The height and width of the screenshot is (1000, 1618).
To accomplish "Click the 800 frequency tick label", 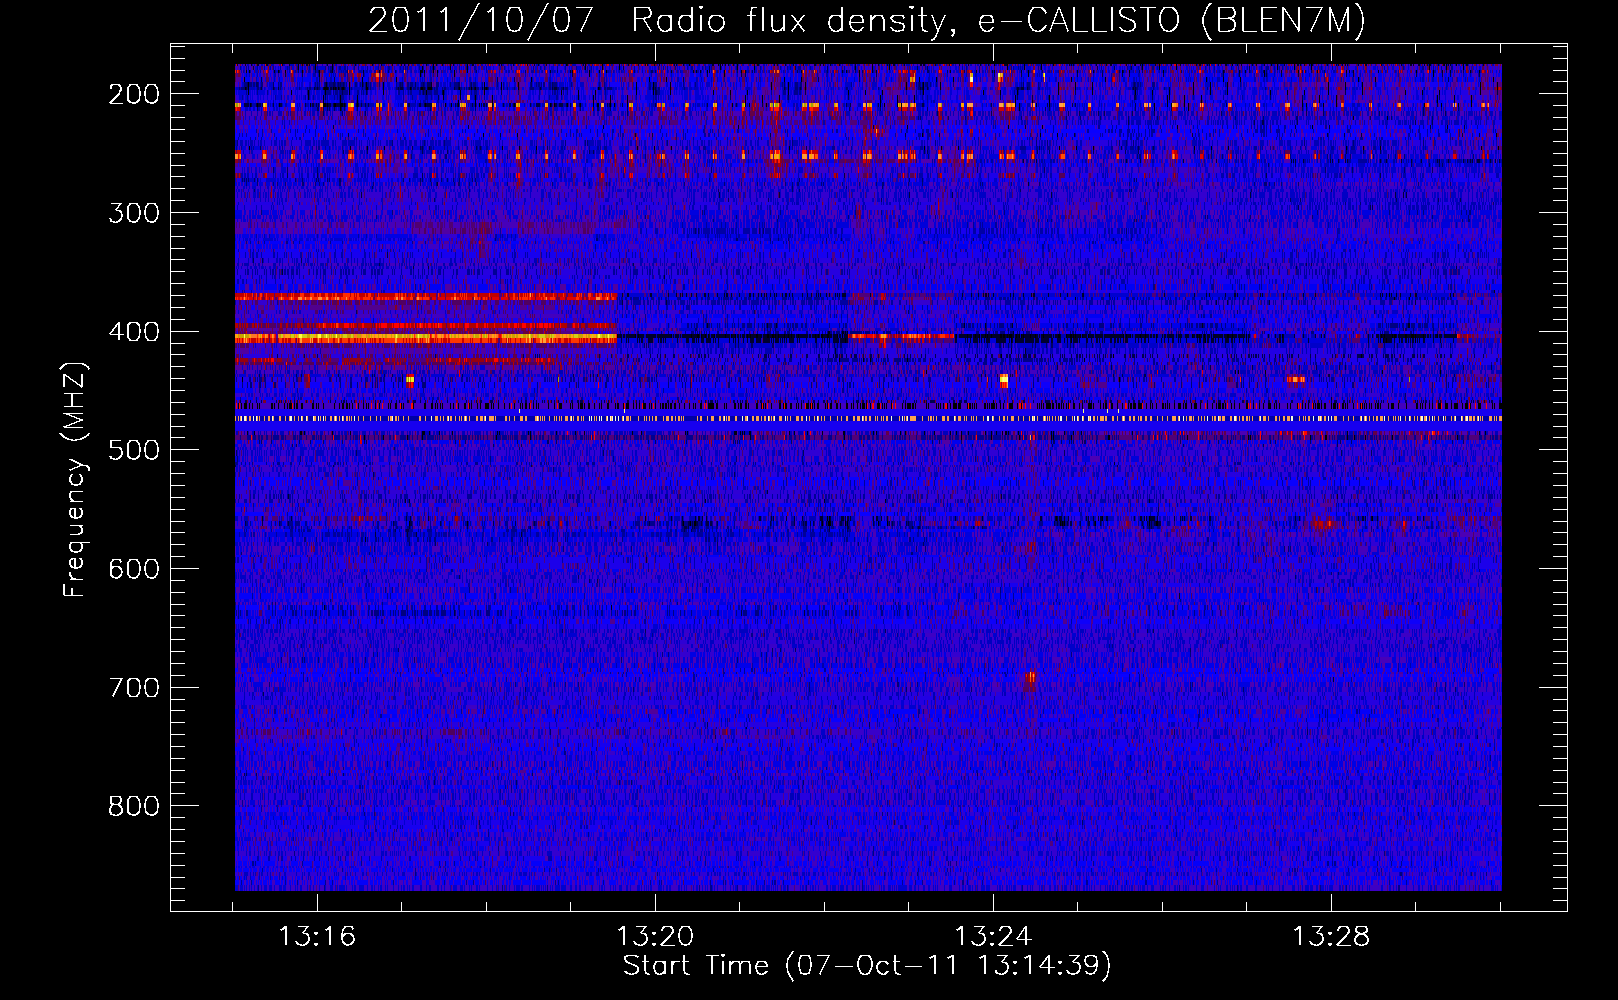I will tap(134, 806).
